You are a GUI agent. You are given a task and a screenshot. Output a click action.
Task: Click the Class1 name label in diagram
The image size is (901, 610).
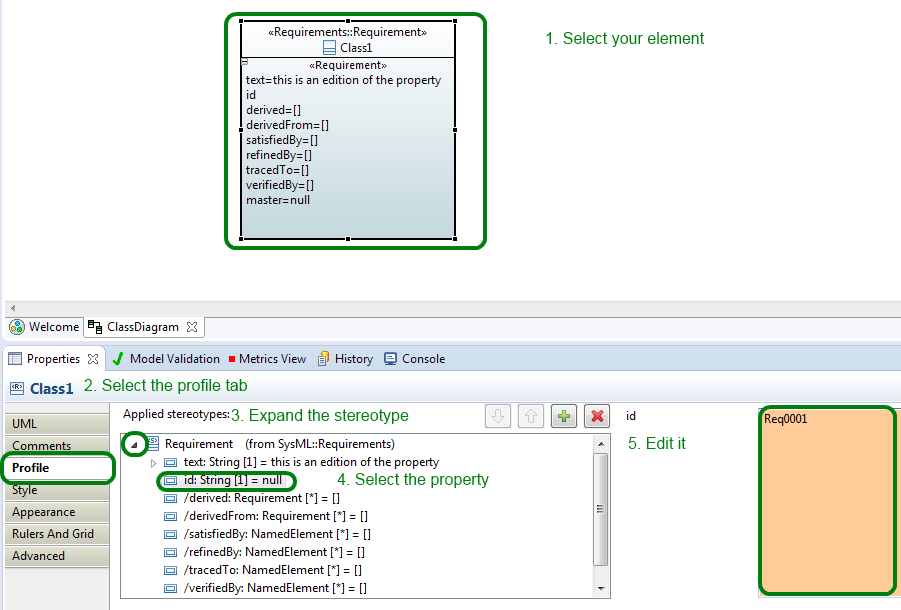point(356,48)
